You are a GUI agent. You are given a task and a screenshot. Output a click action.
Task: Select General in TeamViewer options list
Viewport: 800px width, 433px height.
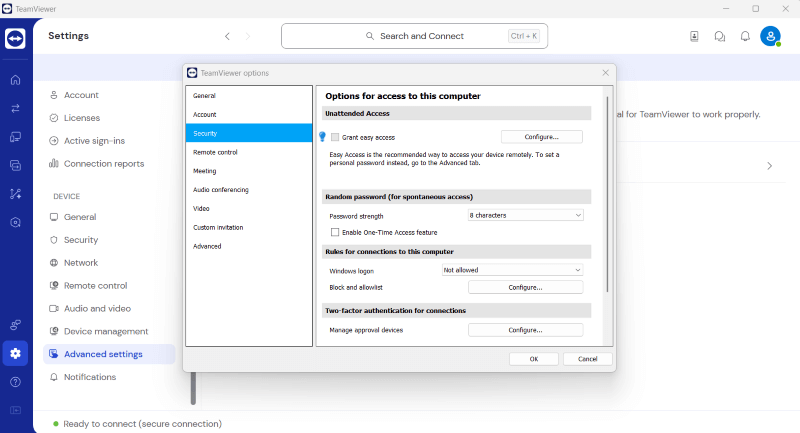point(249,95)
